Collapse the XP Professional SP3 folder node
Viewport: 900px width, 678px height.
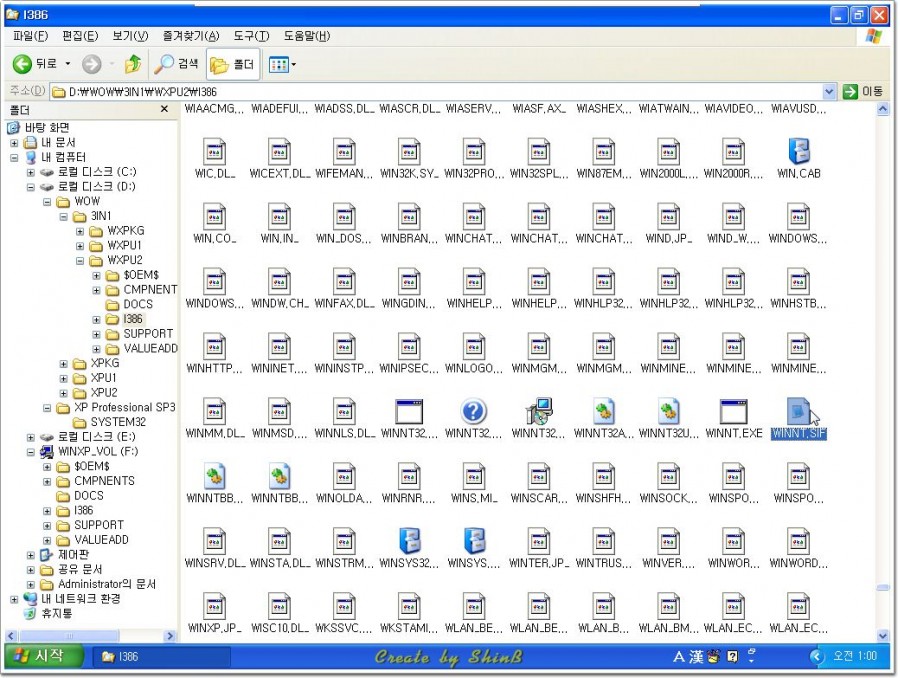[47, 408]
